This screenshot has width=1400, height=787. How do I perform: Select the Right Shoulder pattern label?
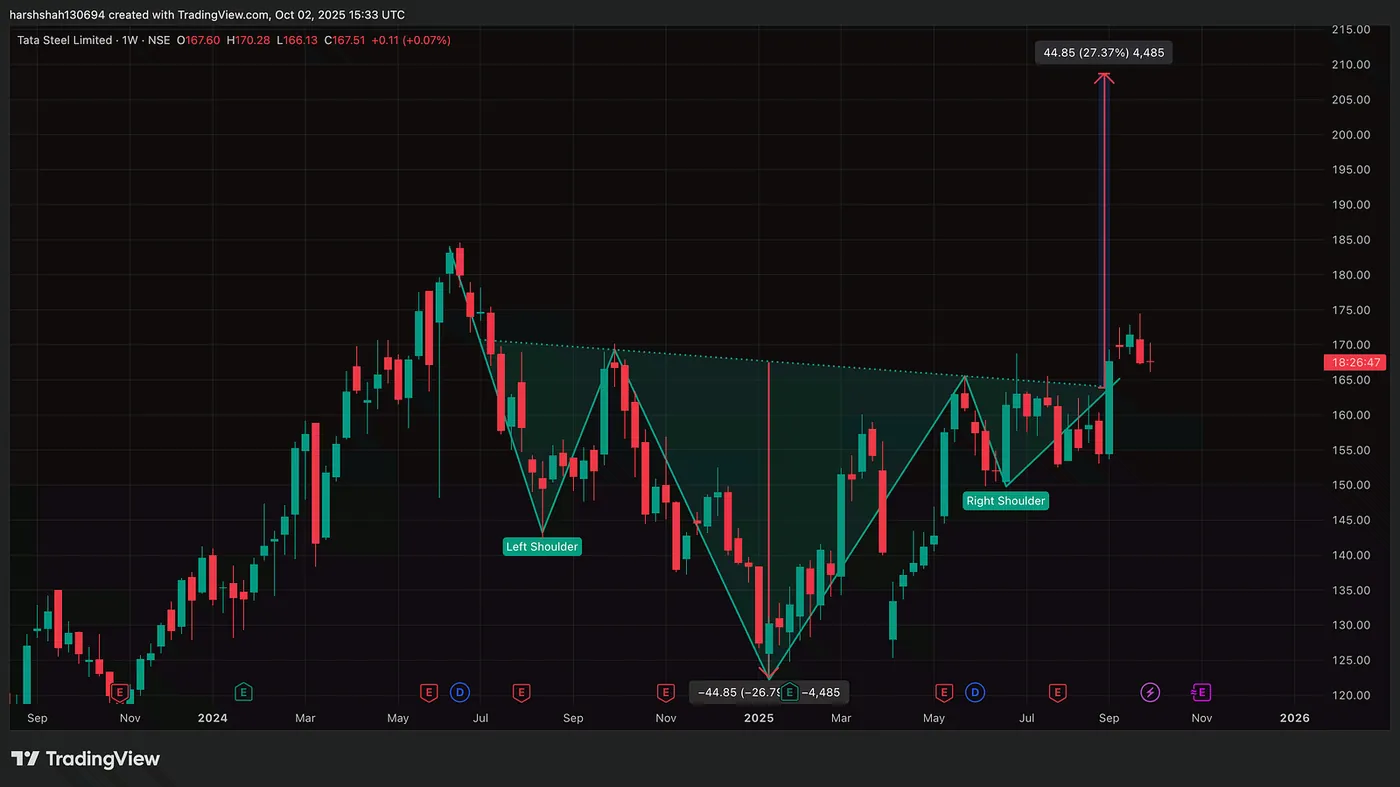(1005, 501)
